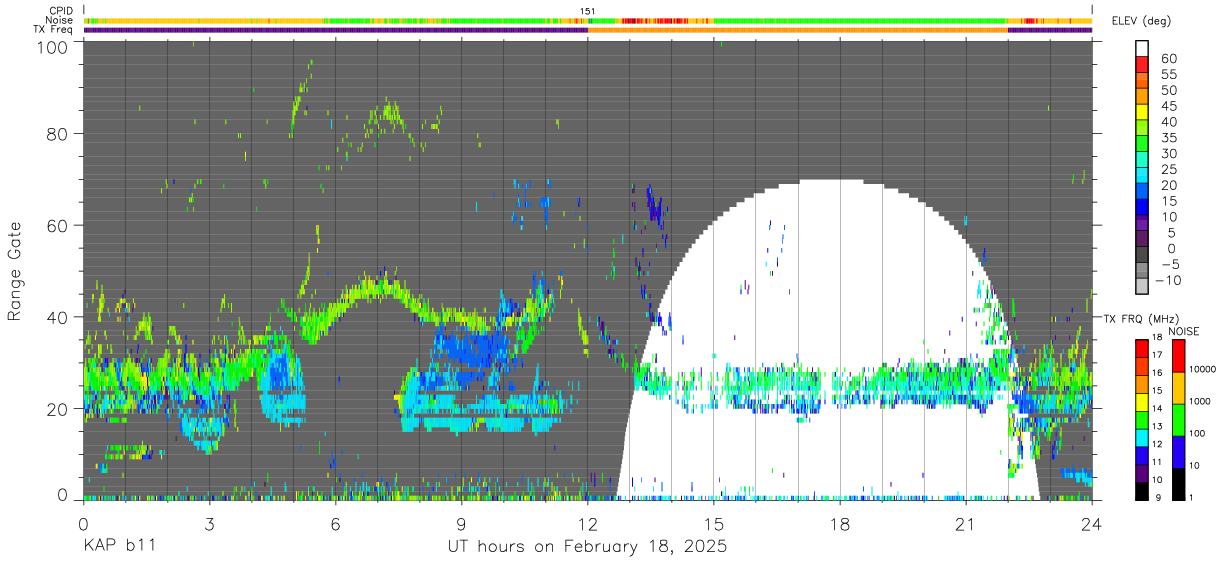Viewport: 1228px width, 567px height.
Task: Click the 'CPID' strip label
Action: coord(61,11)
